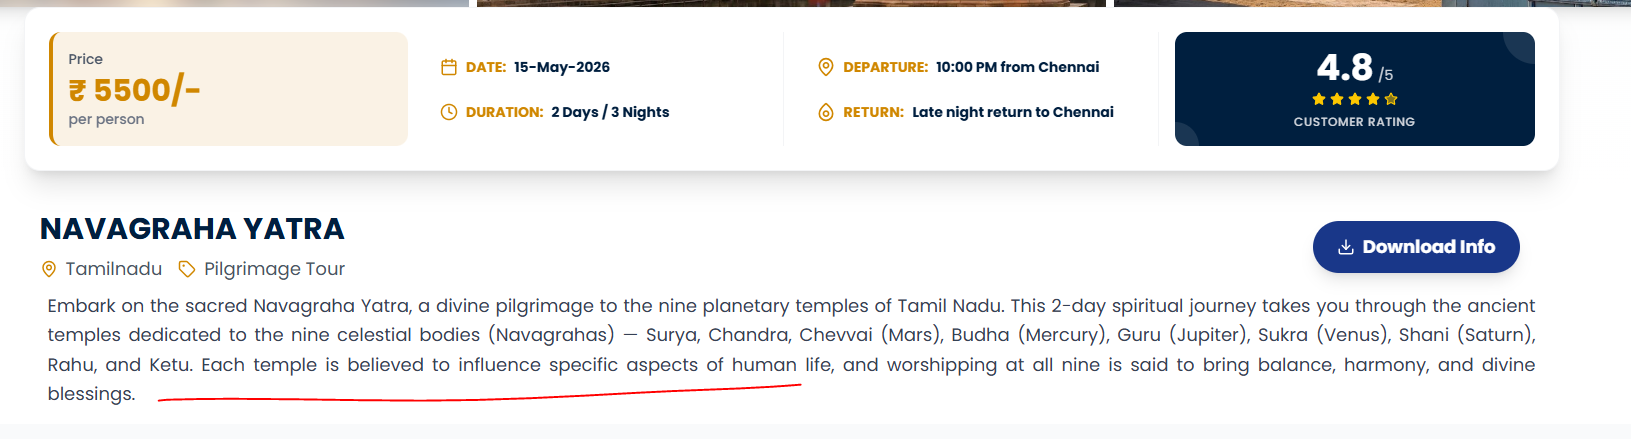Click the Tamilnadu location pin icon

49,269
